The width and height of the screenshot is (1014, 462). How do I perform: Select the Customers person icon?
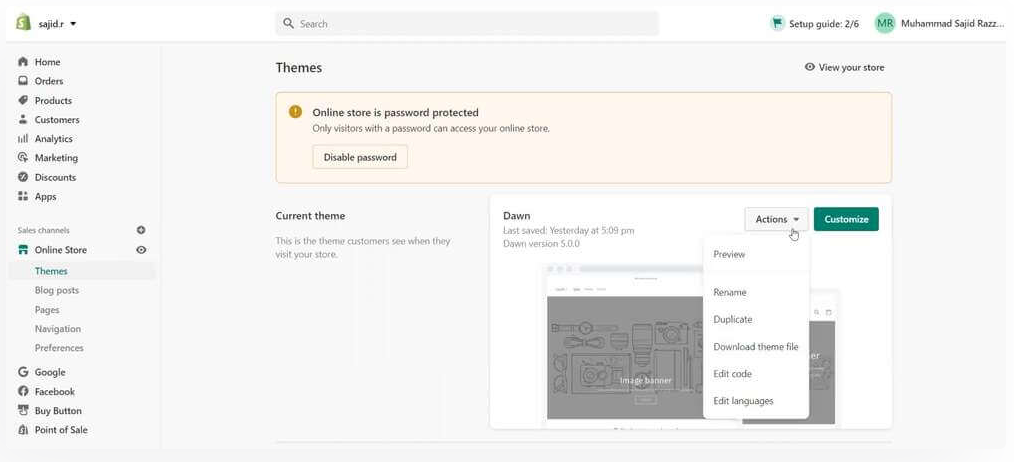click(23, 119)
